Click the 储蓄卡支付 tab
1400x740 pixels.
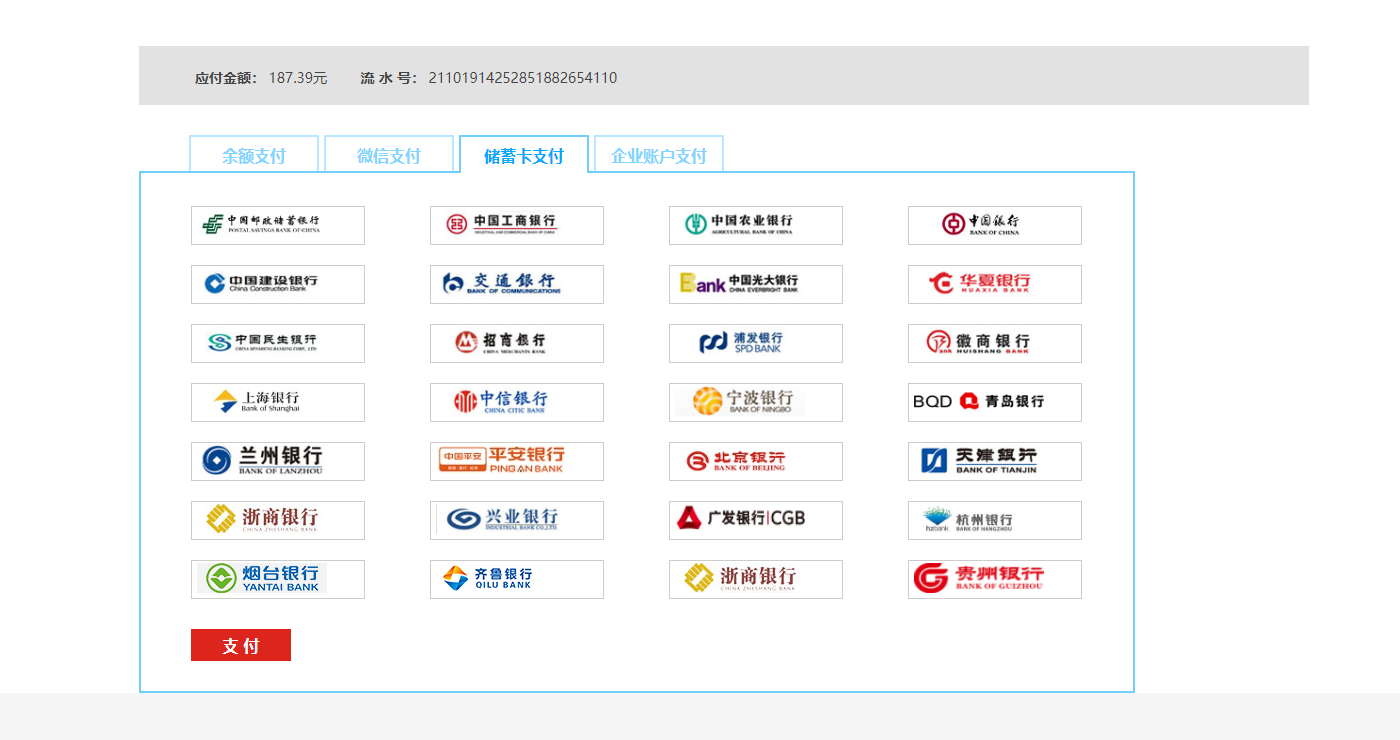pos(524,155)
